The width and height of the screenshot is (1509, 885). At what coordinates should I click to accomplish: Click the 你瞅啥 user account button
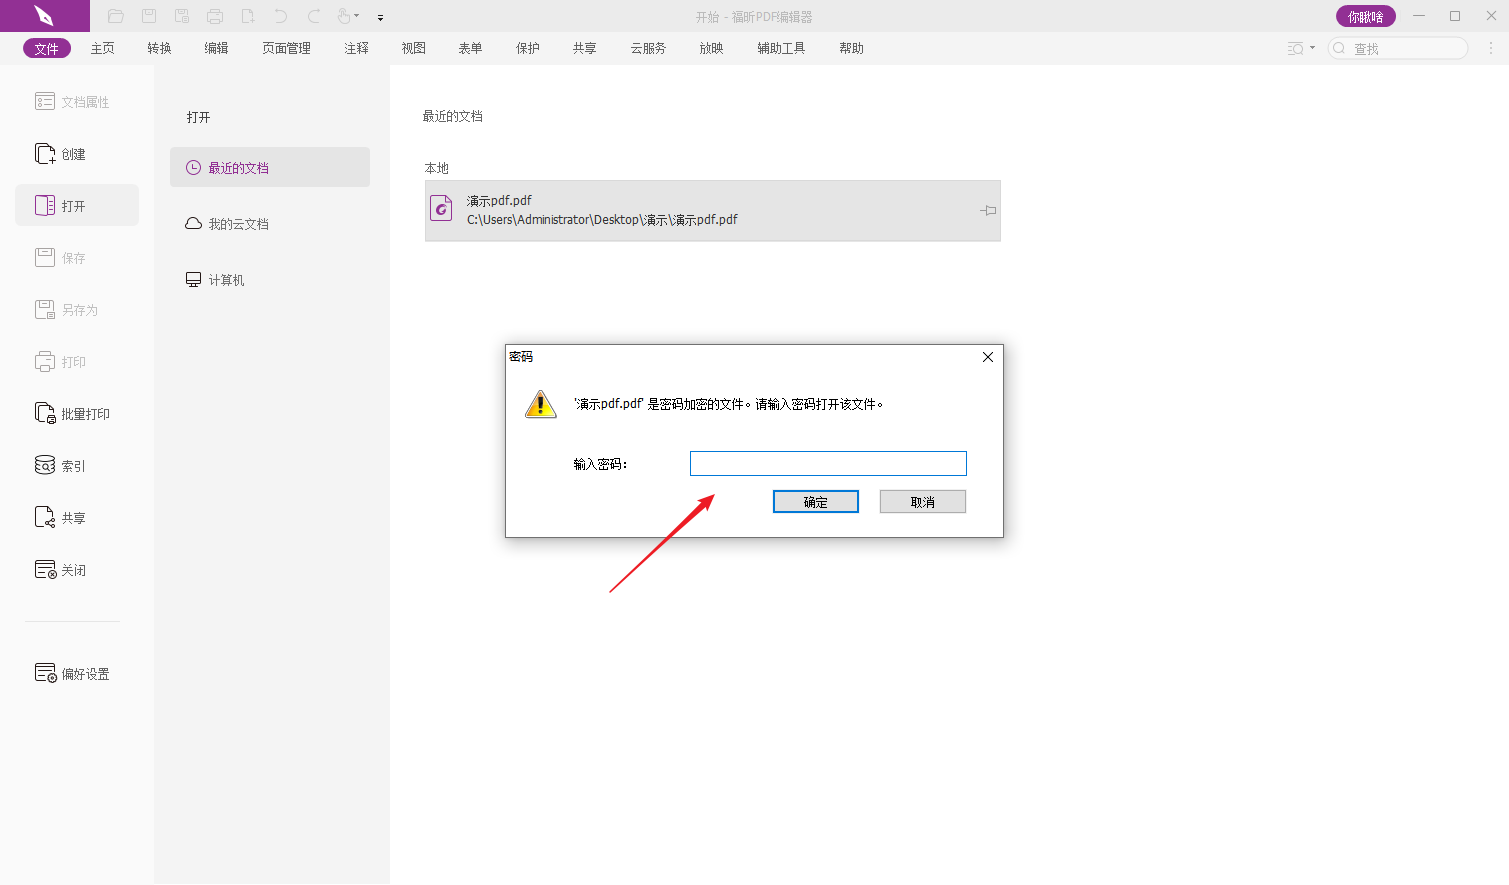click(1365, 17)
